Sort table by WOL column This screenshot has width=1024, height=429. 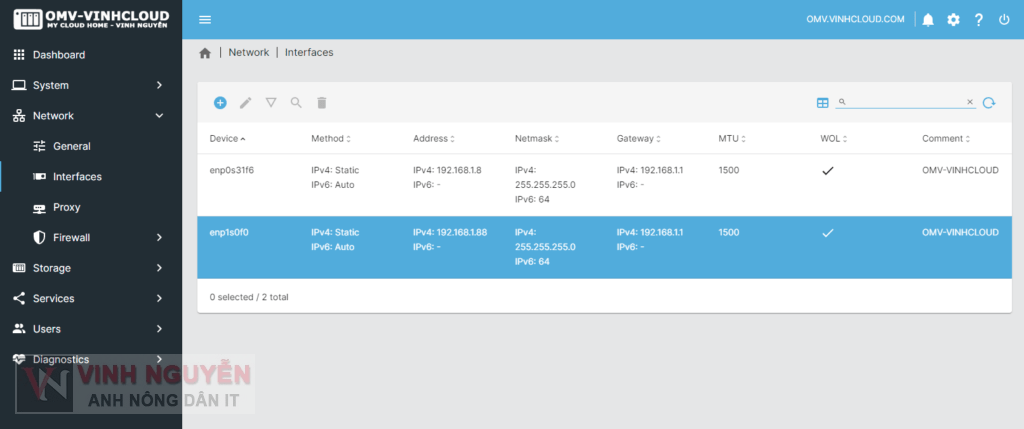pos(834,138)
